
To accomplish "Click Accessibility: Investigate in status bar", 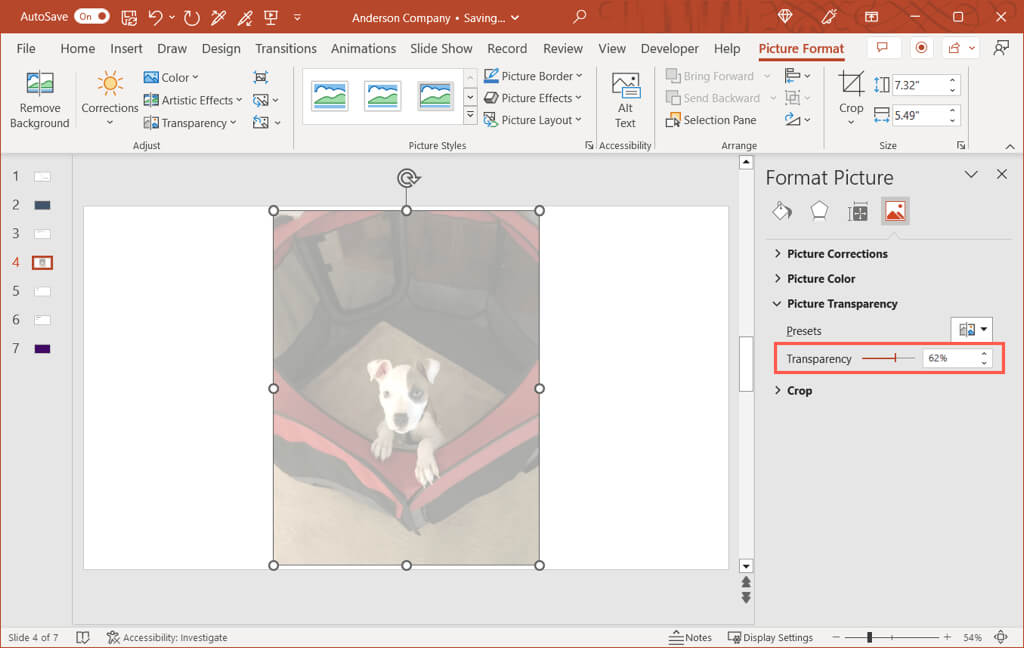I will coord(168,637).
